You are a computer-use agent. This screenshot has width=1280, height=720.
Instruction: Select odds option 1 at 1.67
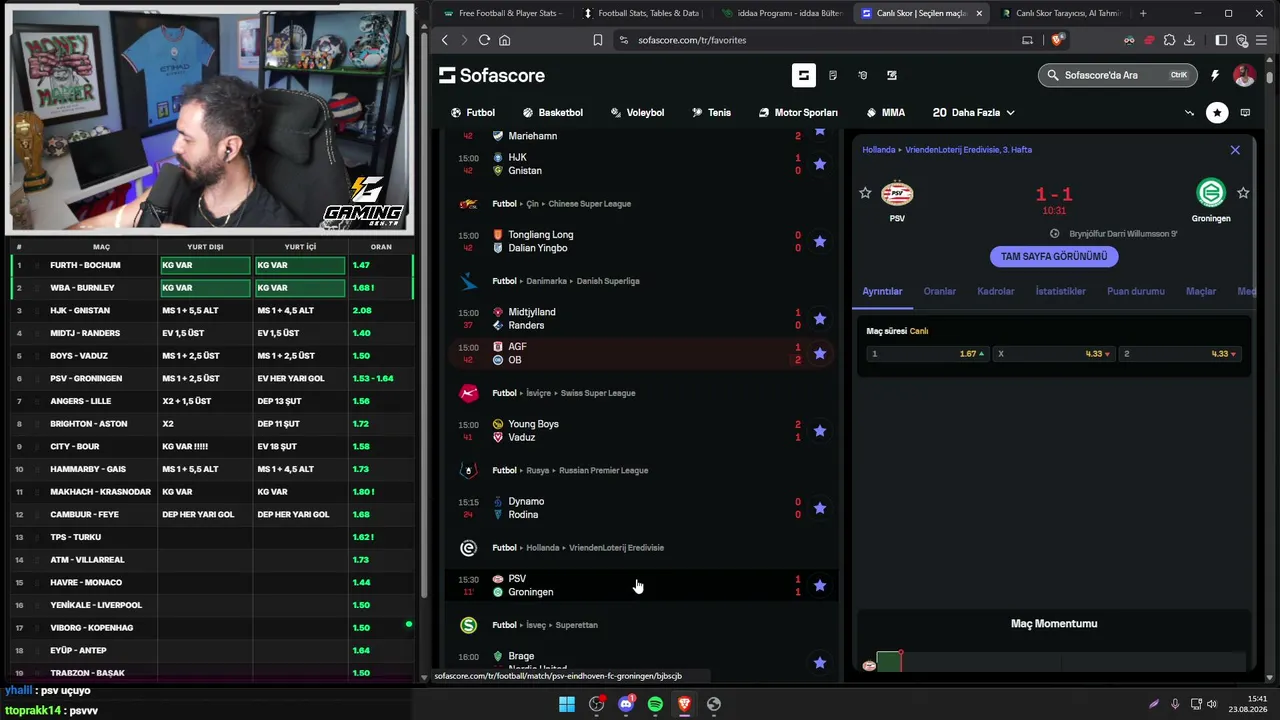(928, 354)
